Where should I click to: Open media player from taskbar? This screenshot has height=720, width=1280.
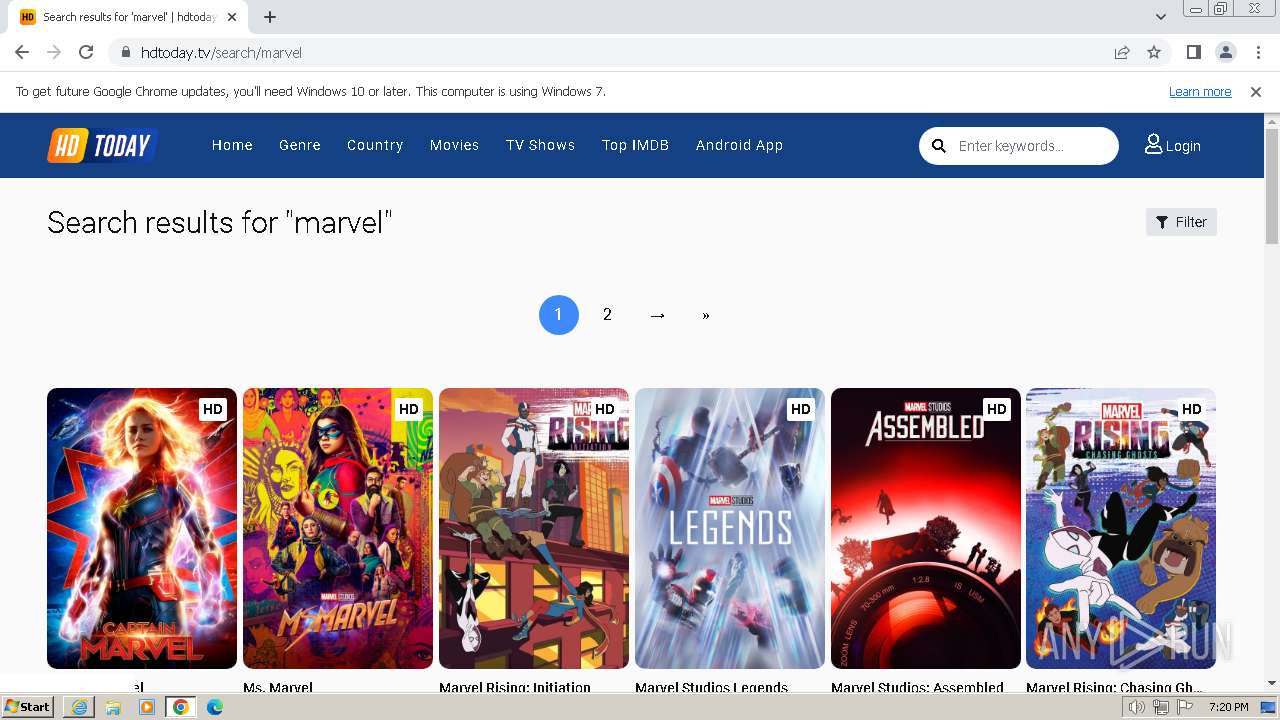click(147, 707)
